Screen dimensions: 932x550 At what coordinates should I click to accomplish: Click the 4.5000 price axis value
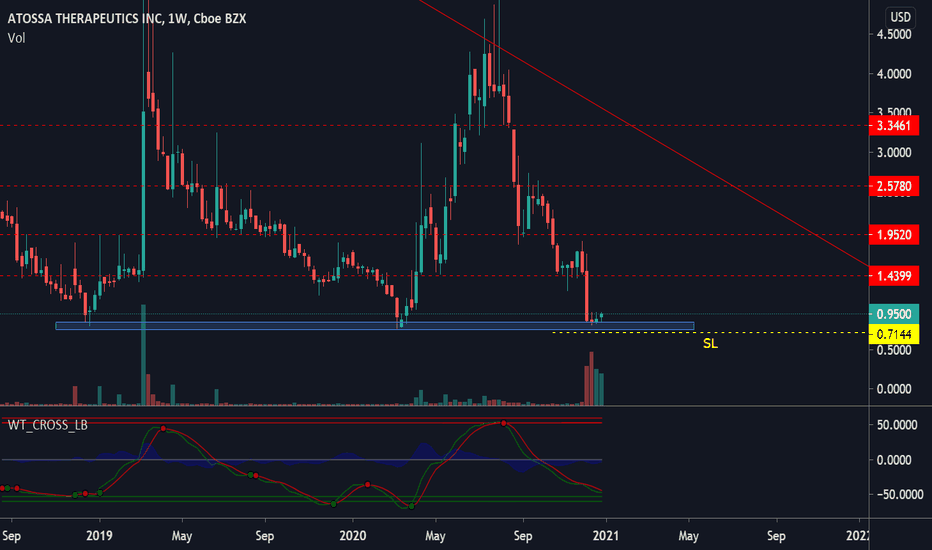click(894, 34)
